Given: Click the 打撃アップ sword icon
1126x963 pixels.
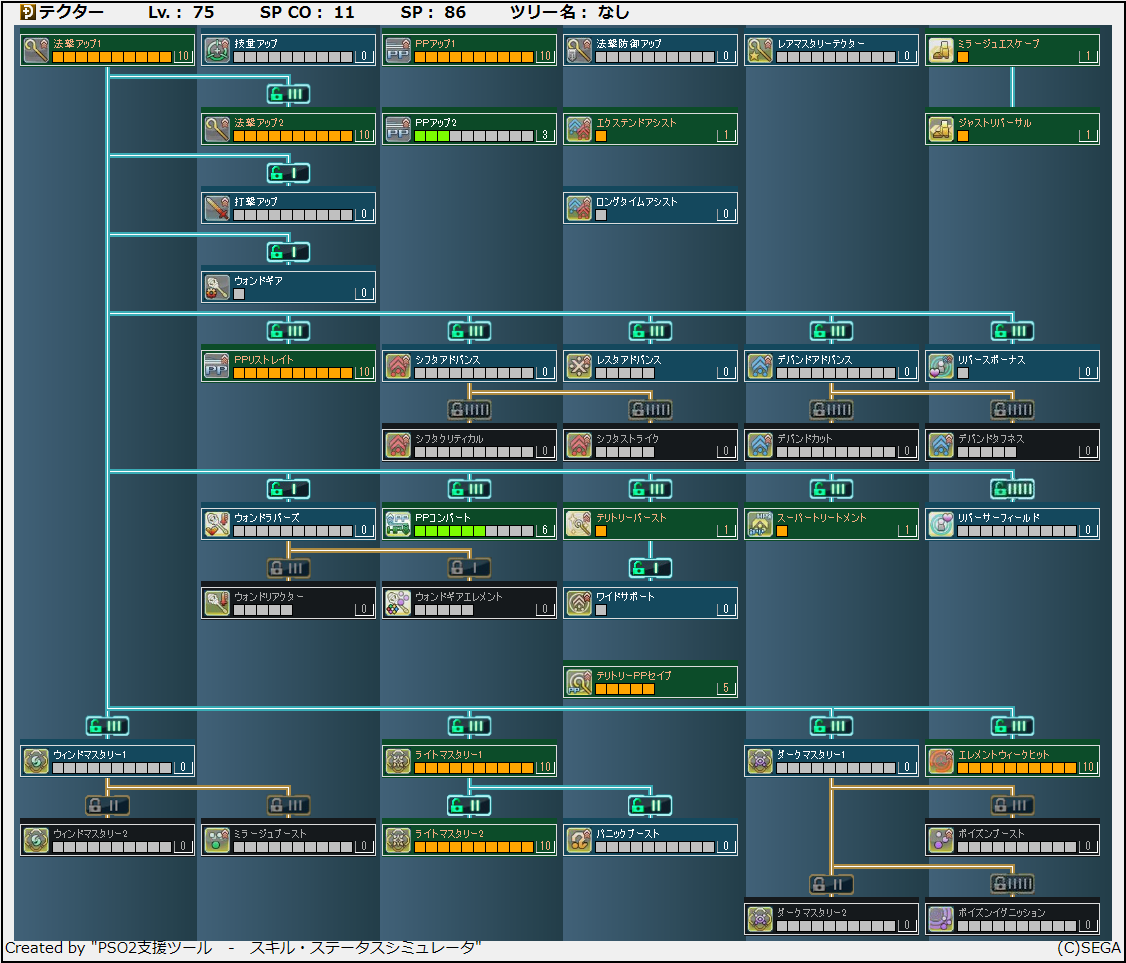Looking at the screenshot, I should click(x=217, y=208).
